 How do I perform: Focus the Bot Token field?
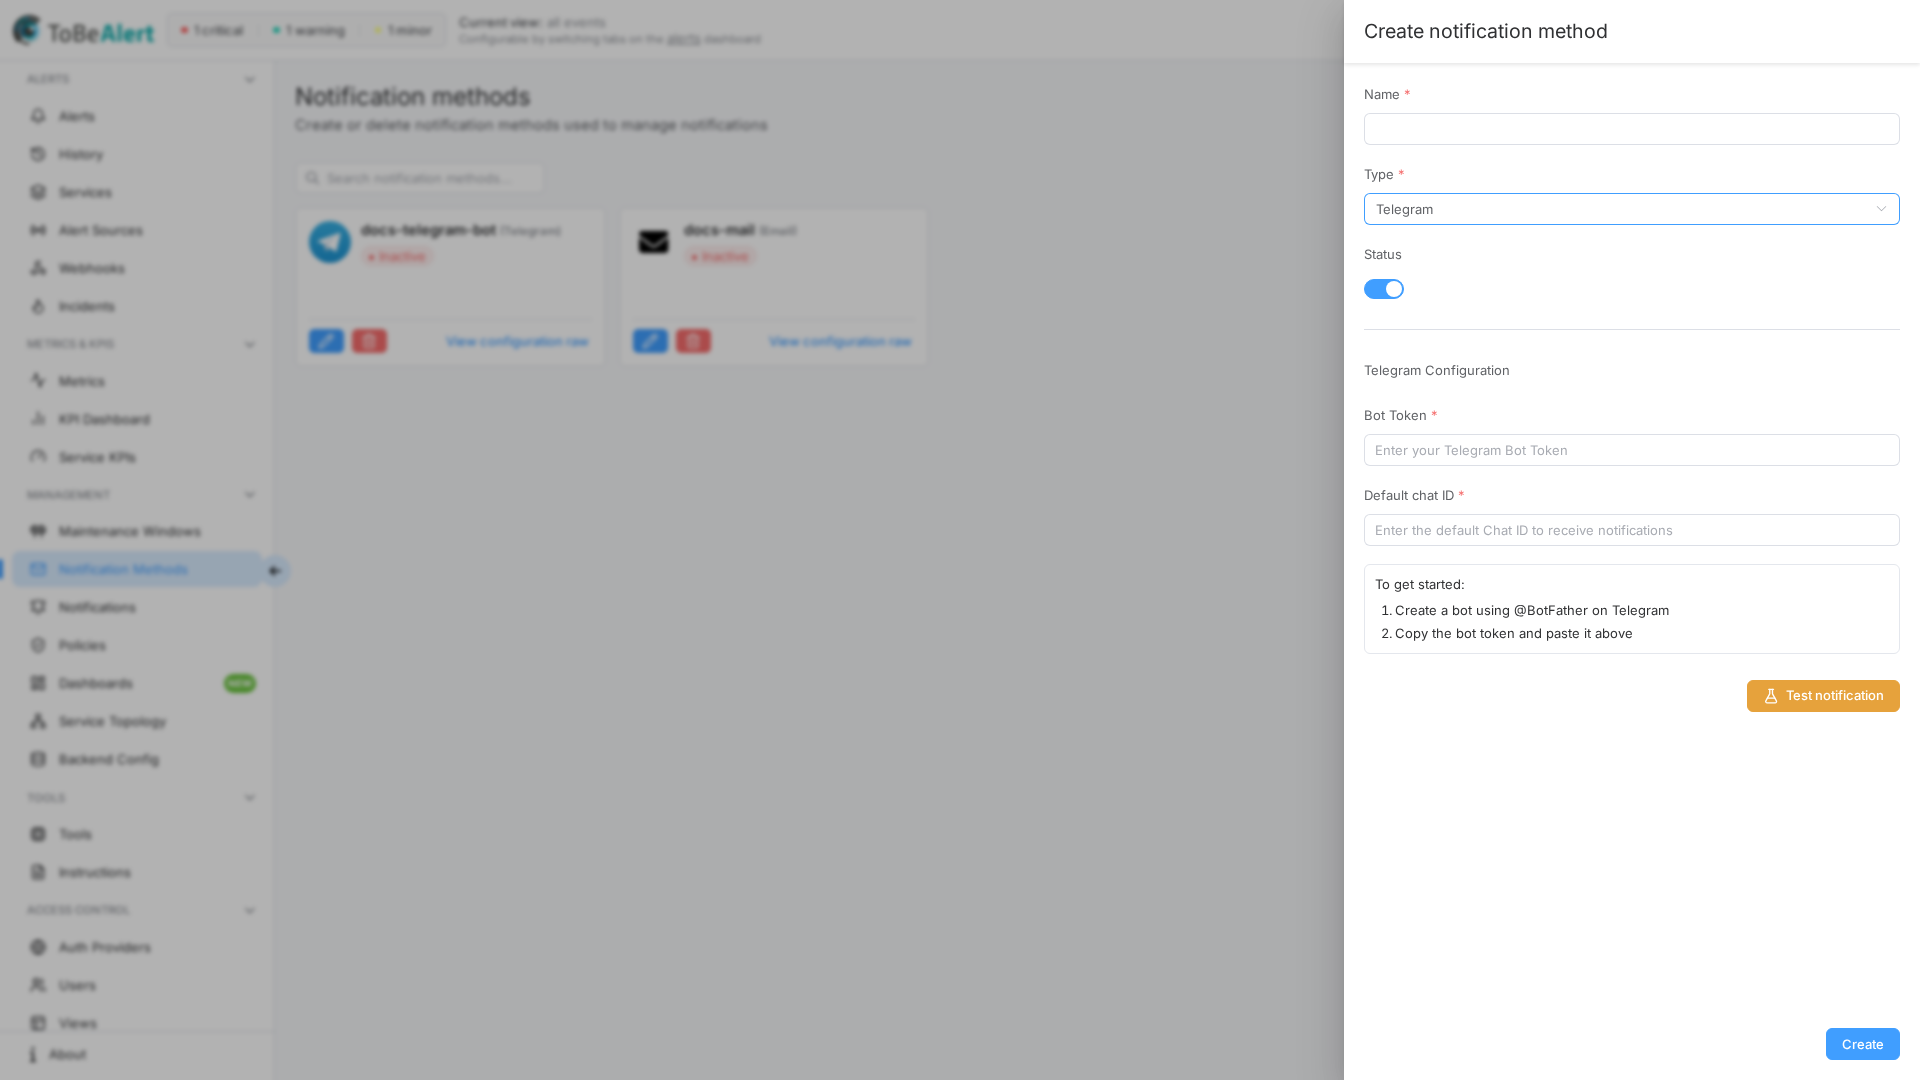[1631, 450]
